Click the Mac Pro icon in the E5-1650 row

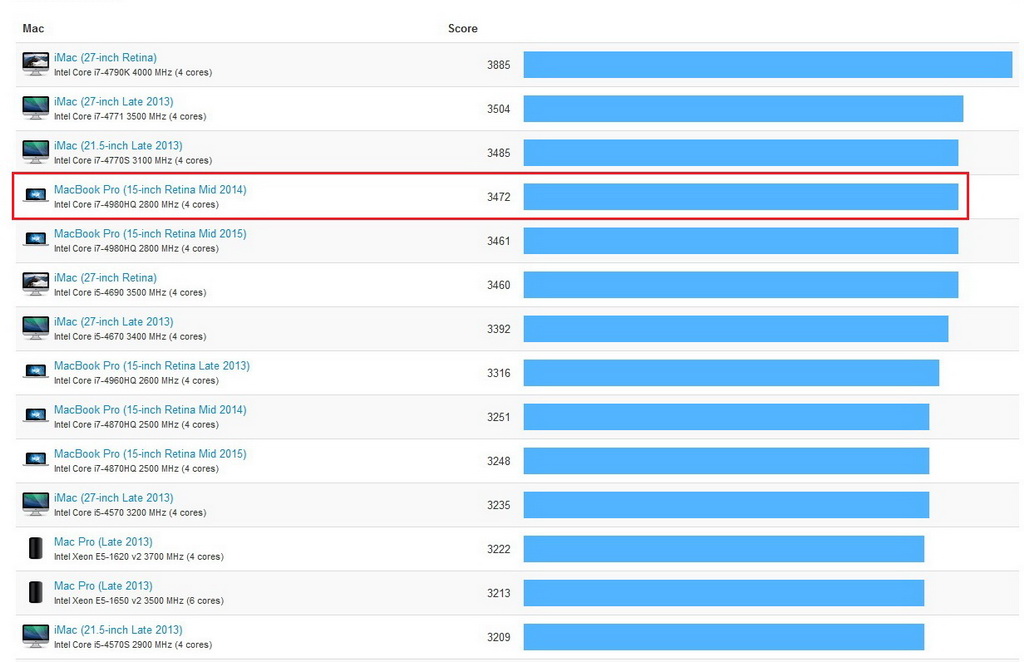tap(36, 592)
